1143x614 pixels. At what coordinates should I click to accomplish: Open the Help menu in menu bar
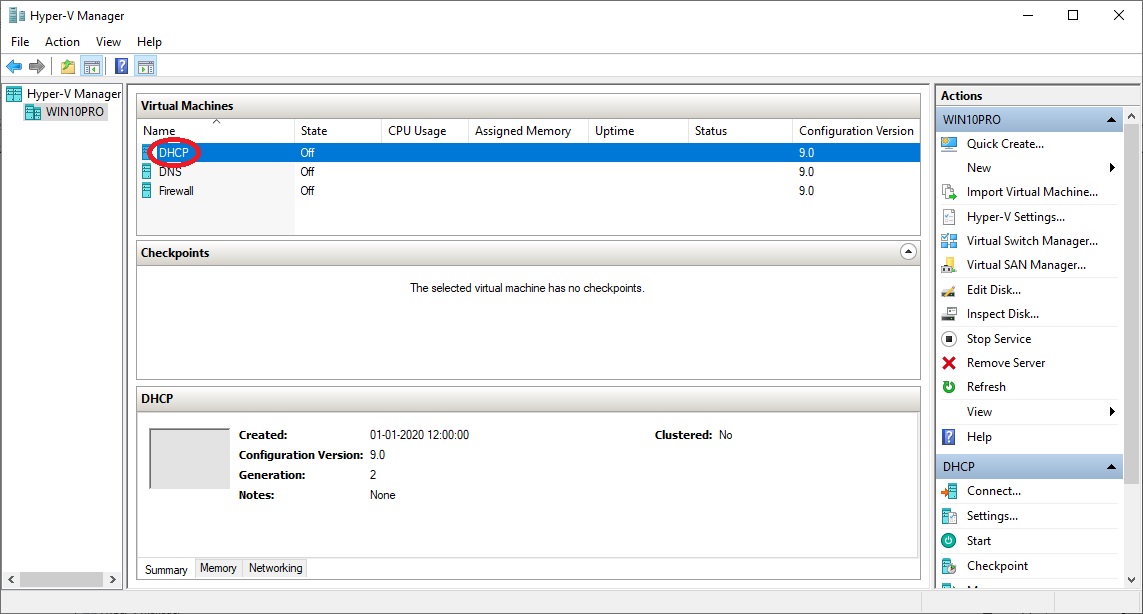pyautogui.click(x=149, y=42)
